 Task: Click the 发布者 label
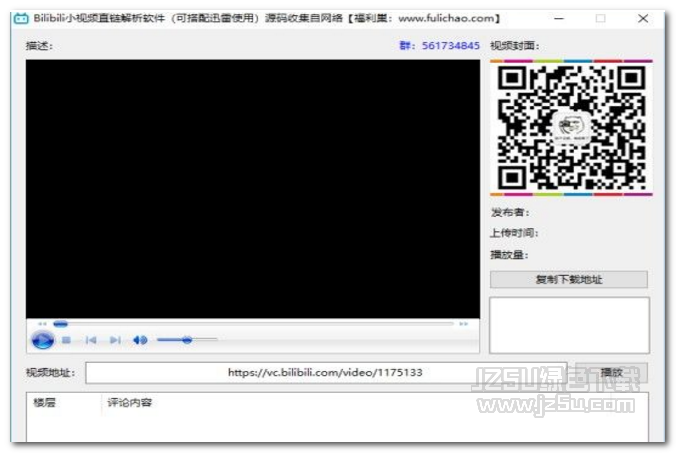tap(510, 212)
